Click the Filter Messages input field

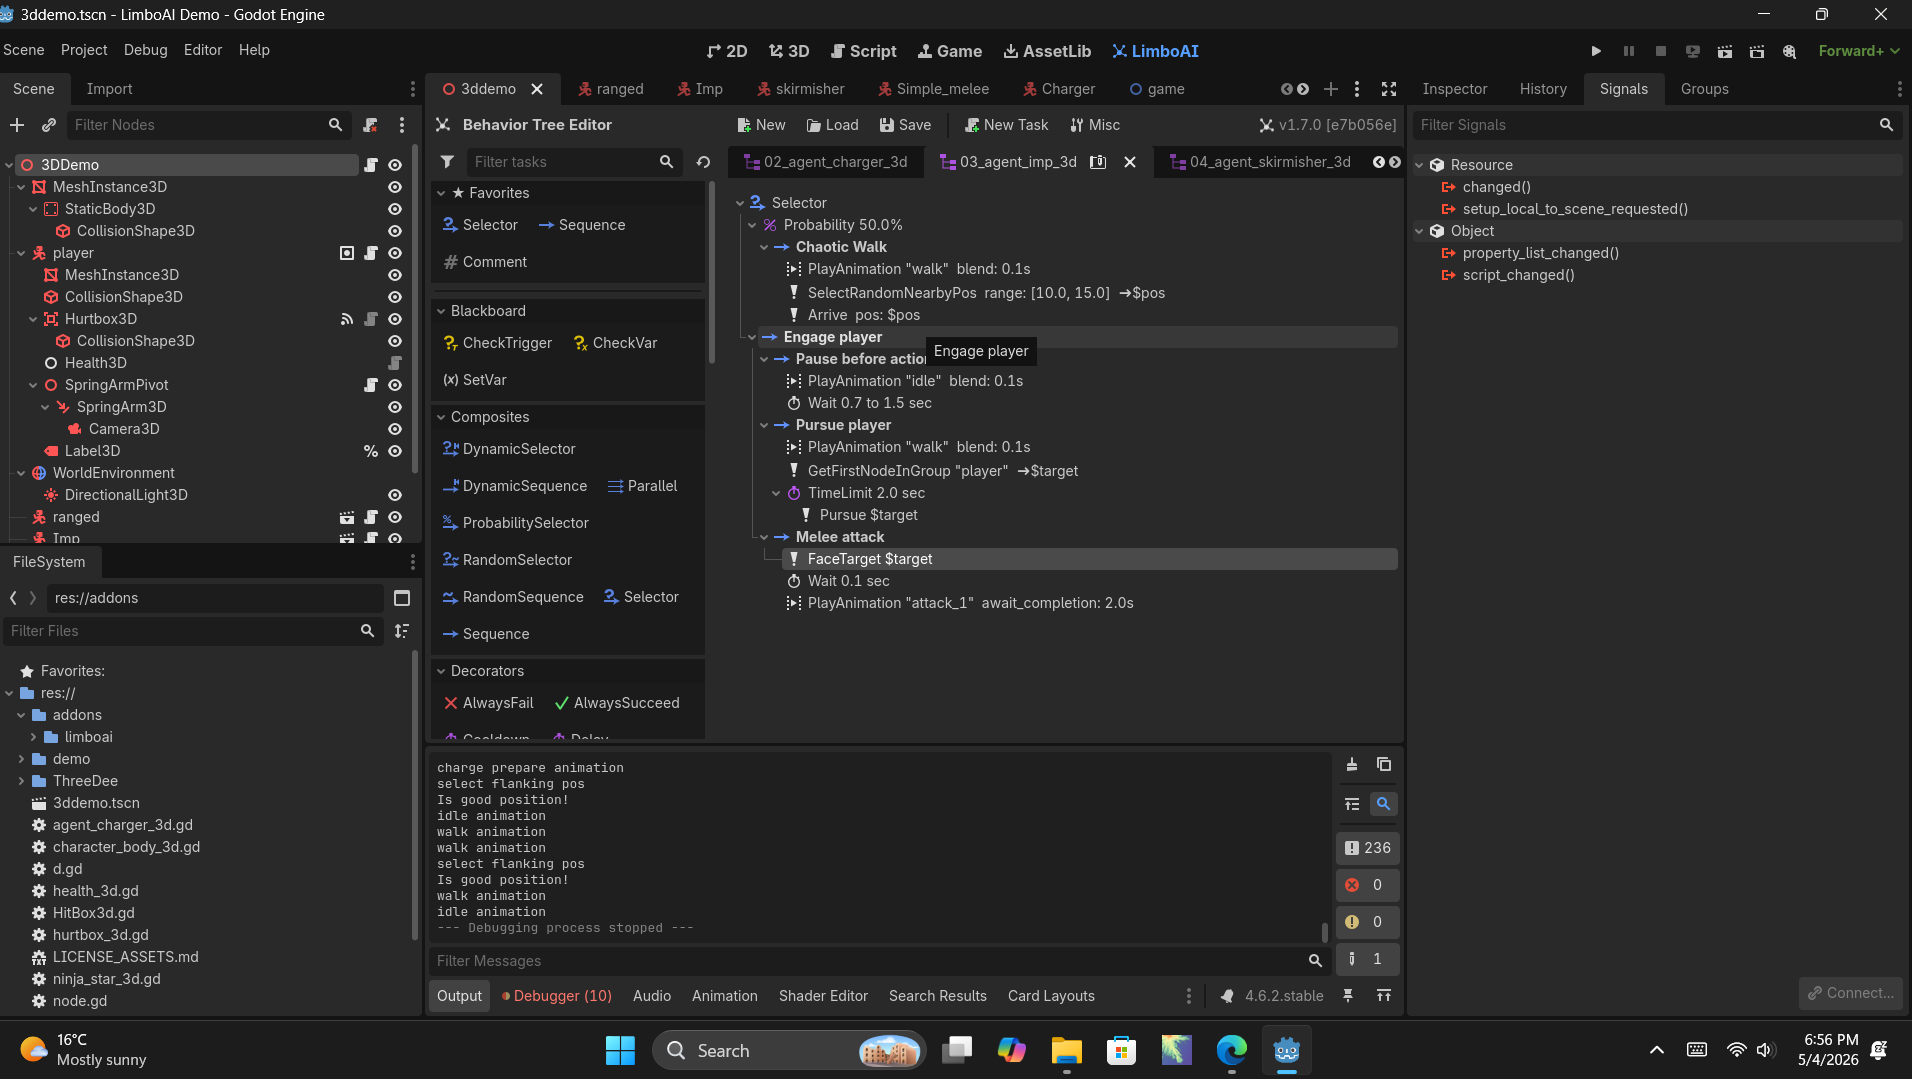tap(870, 961)
